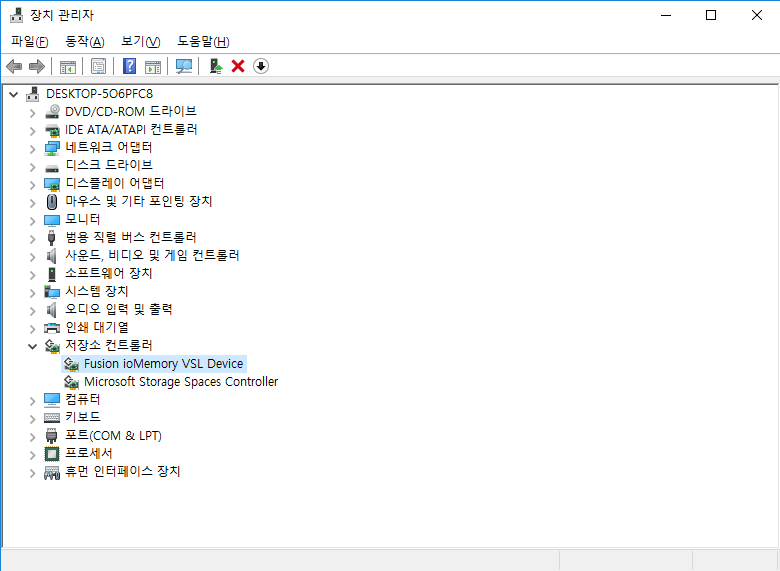This screenshot has width=780, height=571.
Task: Click the USB 범용 직렬 버스 icon
Action: [52, 238]
